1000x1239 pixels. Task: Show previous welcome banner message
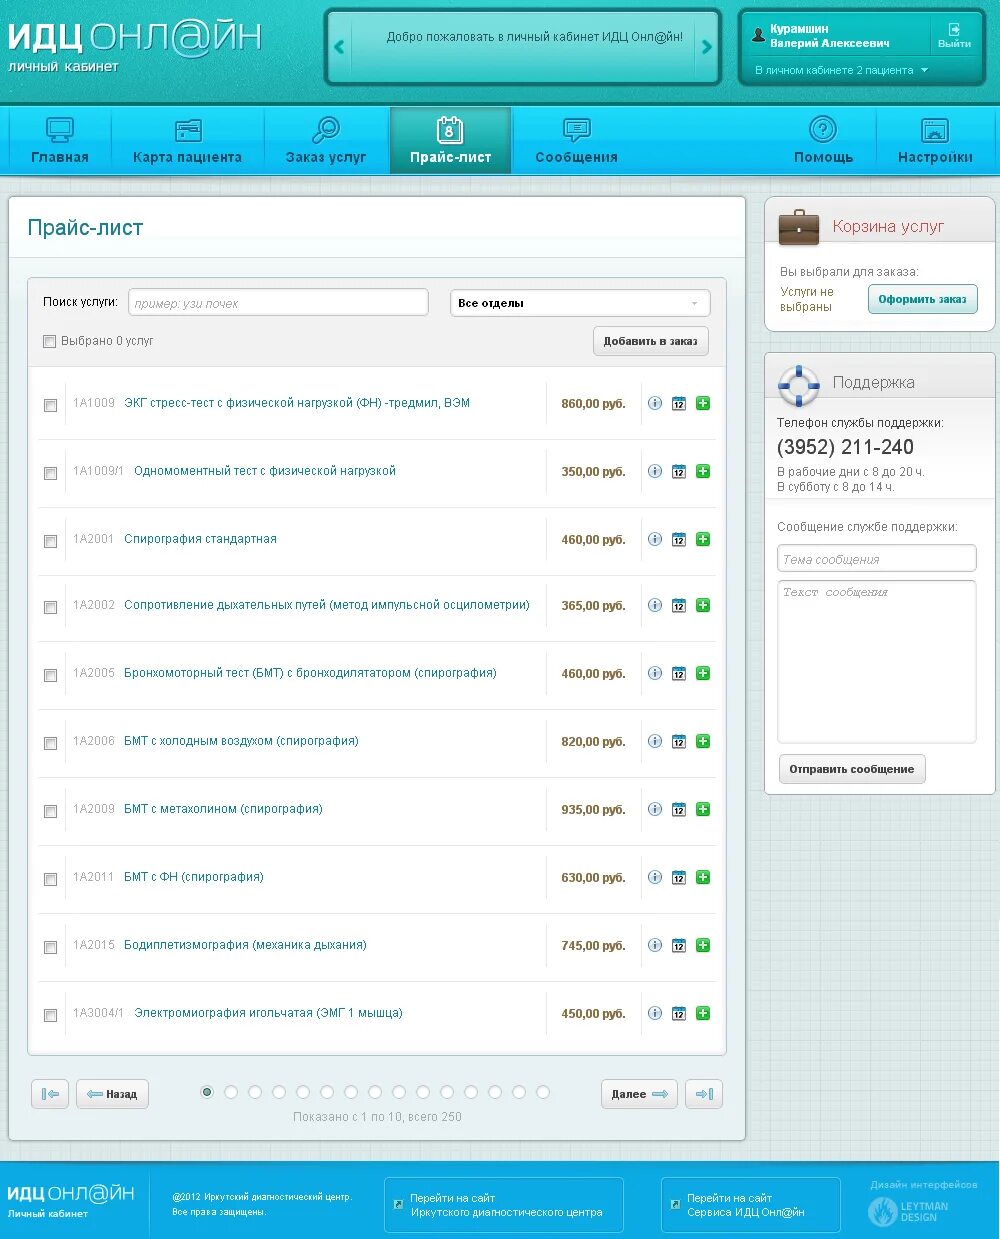pos(339,47)
